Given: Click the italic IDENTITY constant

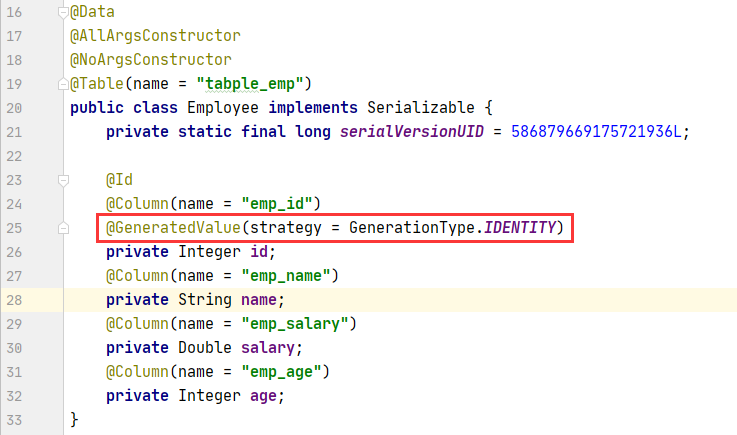Looking at the screenshot, I should (518, 230).
